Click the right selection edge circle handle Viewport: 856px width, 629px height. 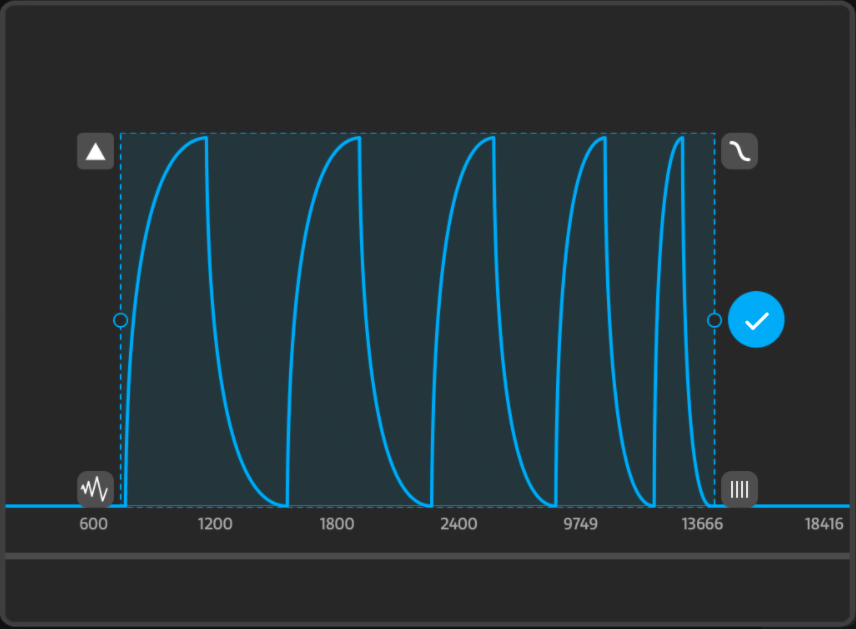[x=714, y=320]
